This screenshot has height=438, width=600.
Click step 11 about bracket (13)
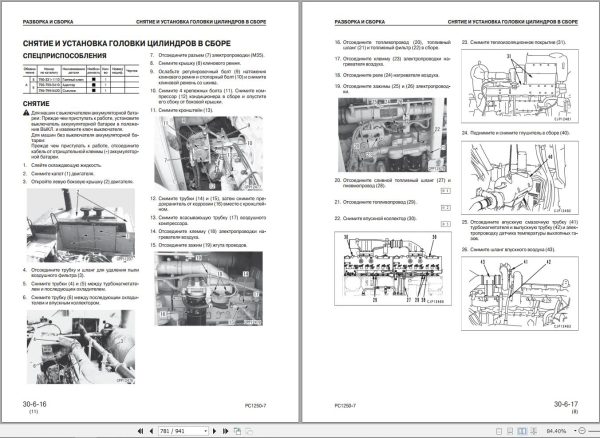181,110
